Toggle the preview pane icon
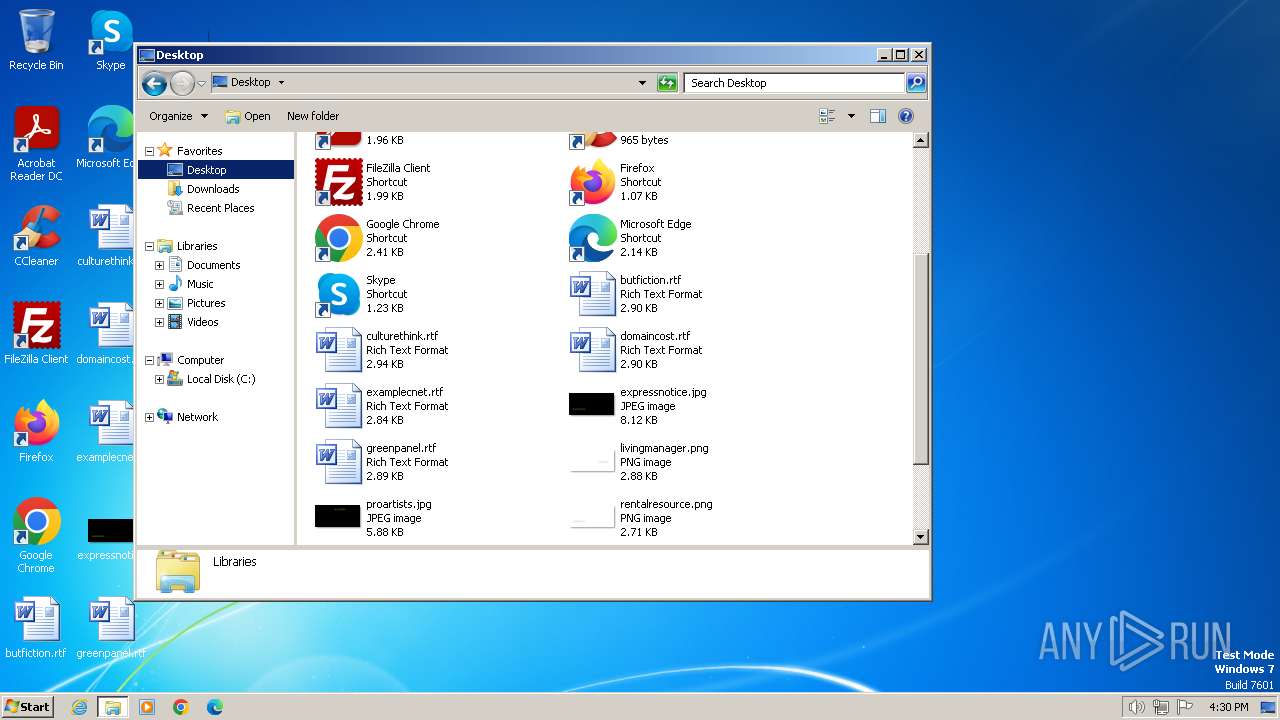1280x720 pixels. 877,116
